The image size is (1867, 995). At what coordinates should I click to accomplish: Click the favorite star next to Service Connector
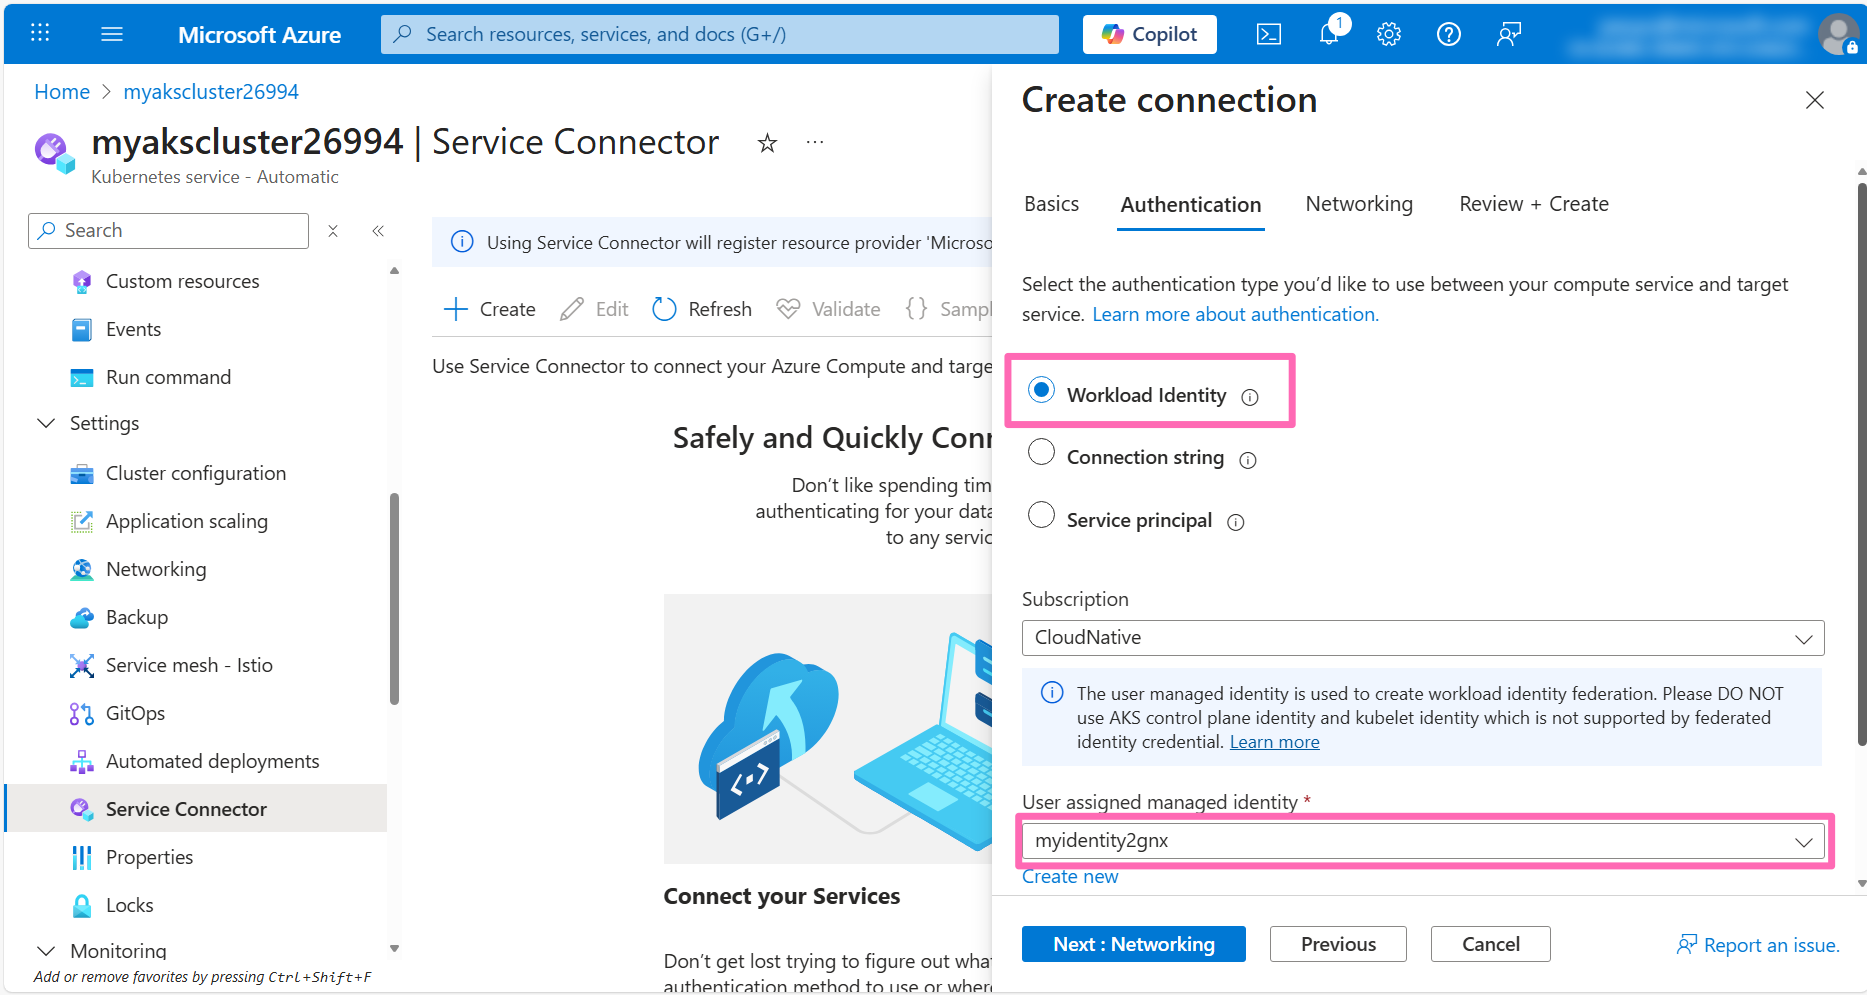767,143
